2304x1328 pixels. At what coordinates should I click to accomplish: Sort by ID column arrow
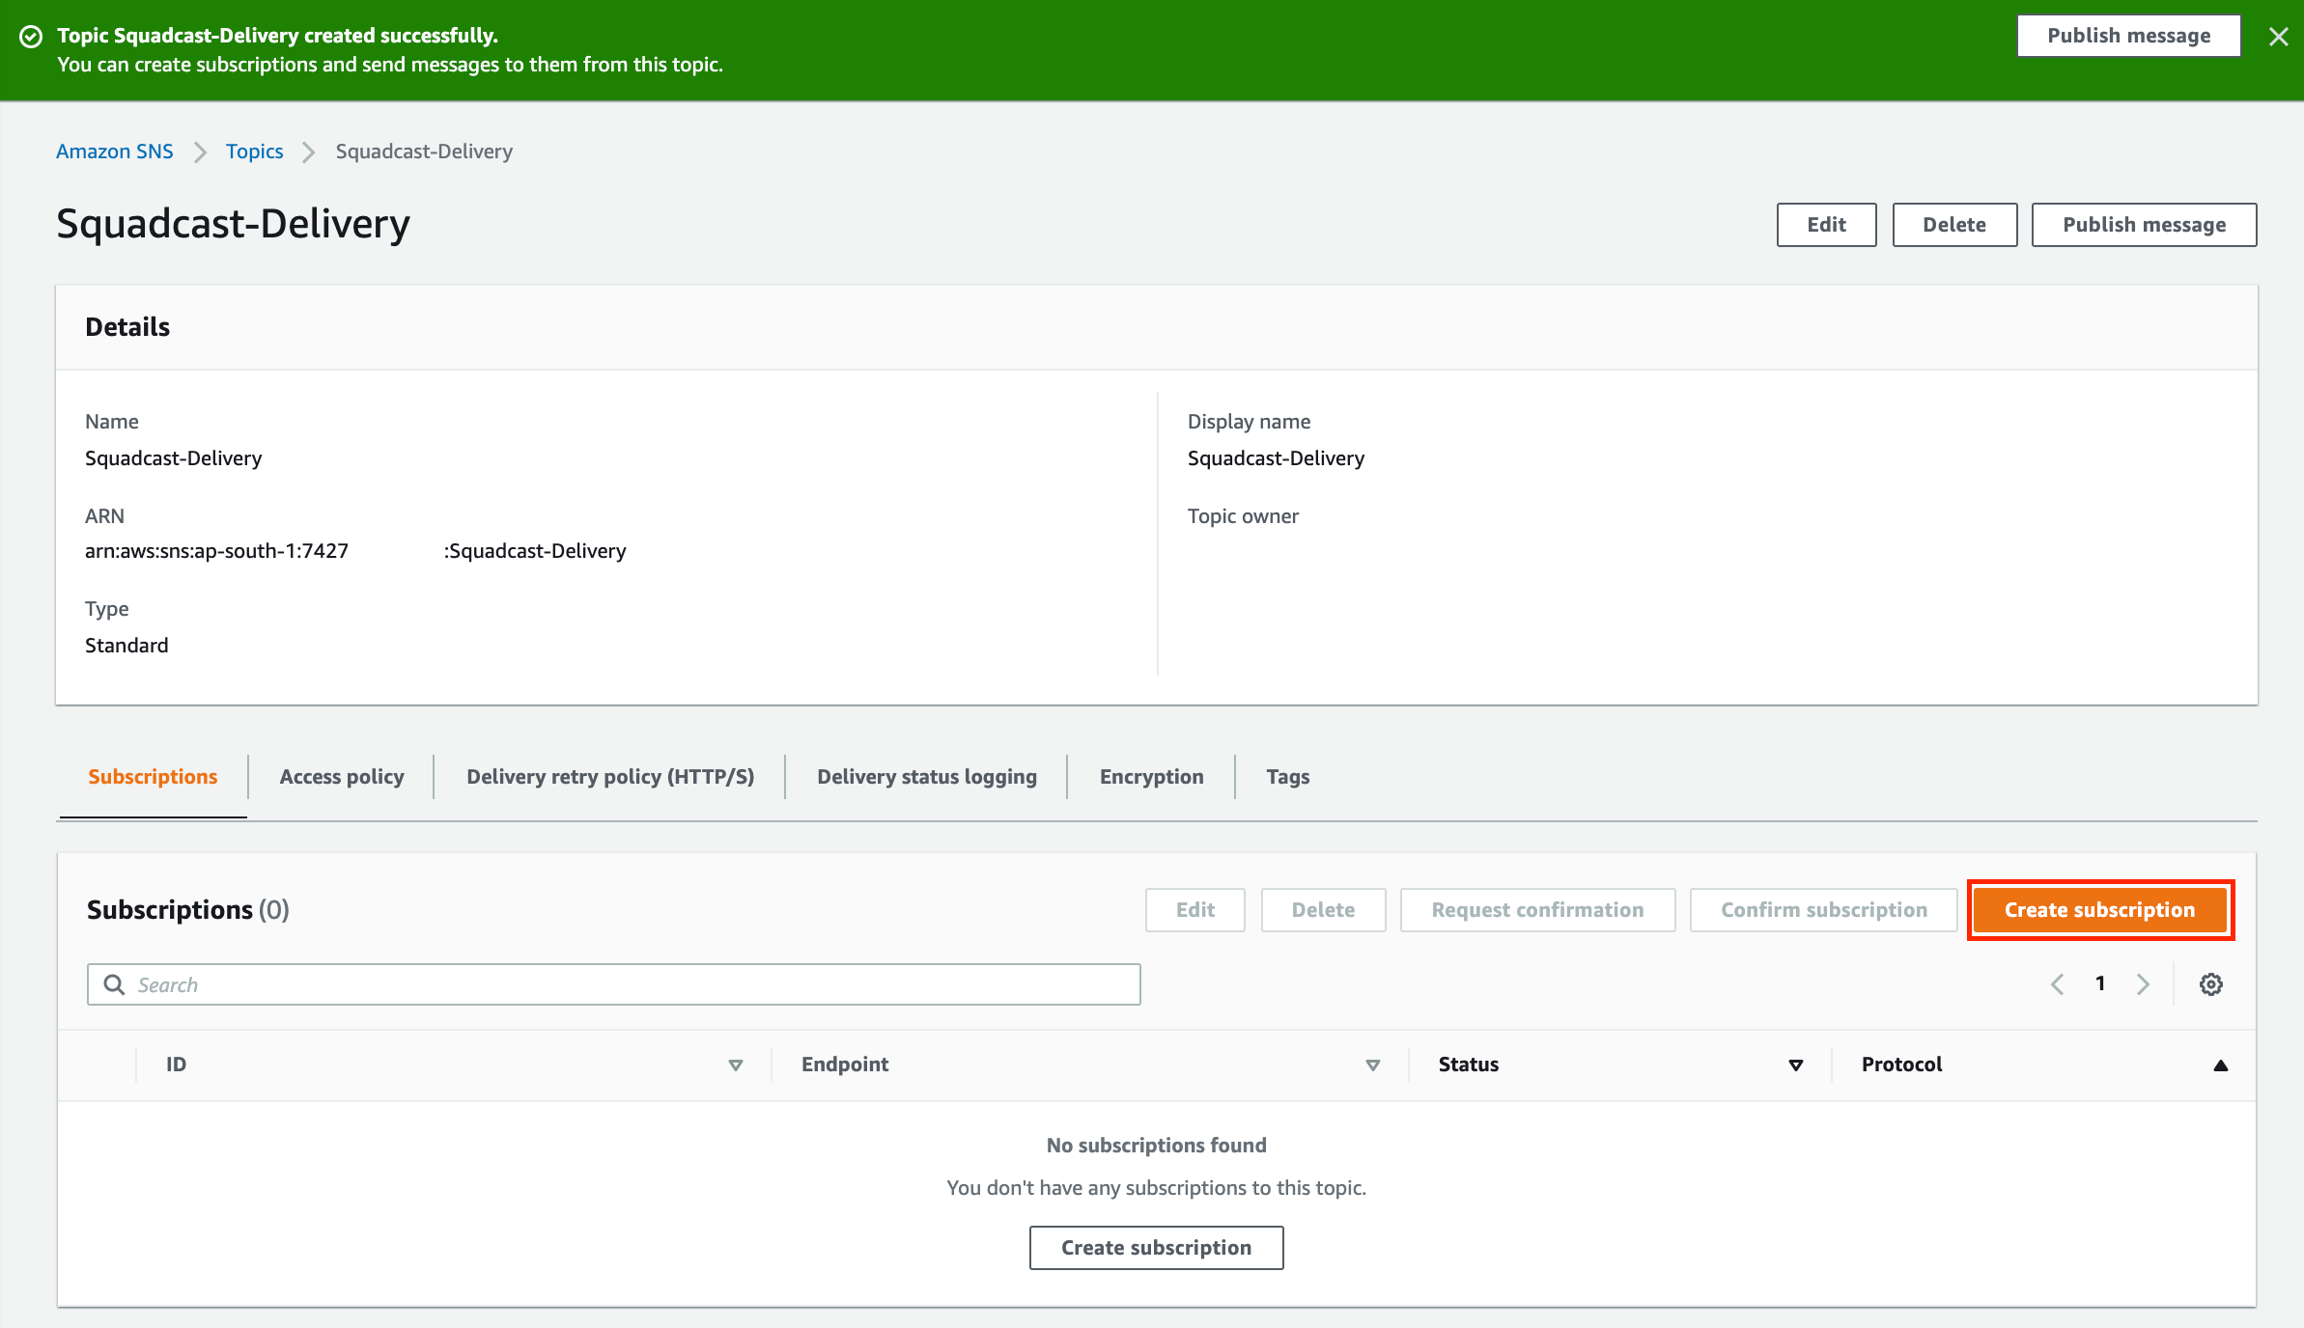click(x=735, y=1065)
